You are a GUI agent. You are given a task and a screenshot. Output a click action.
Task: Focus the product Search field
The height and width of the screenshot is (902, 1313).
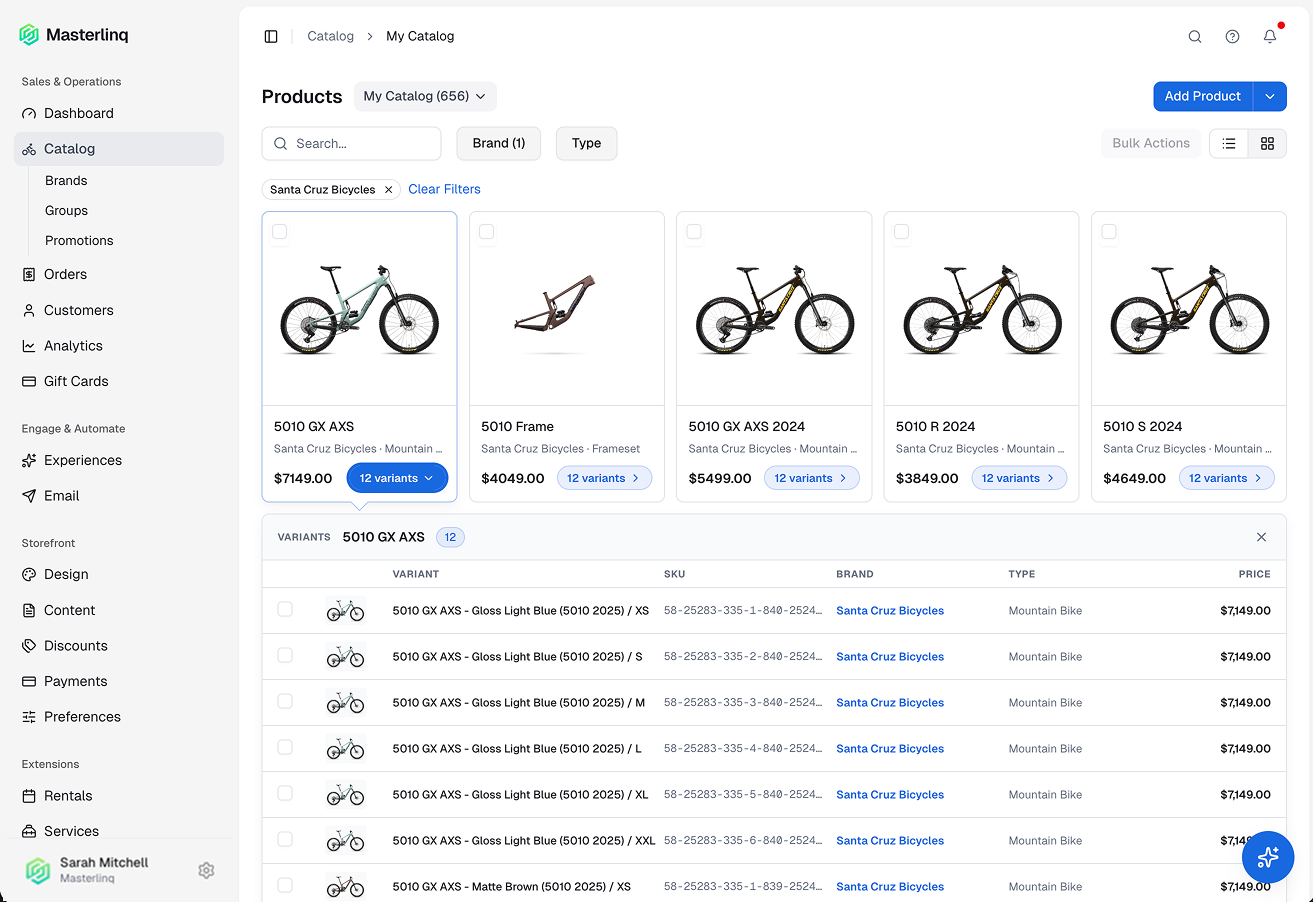pos(351,143)
